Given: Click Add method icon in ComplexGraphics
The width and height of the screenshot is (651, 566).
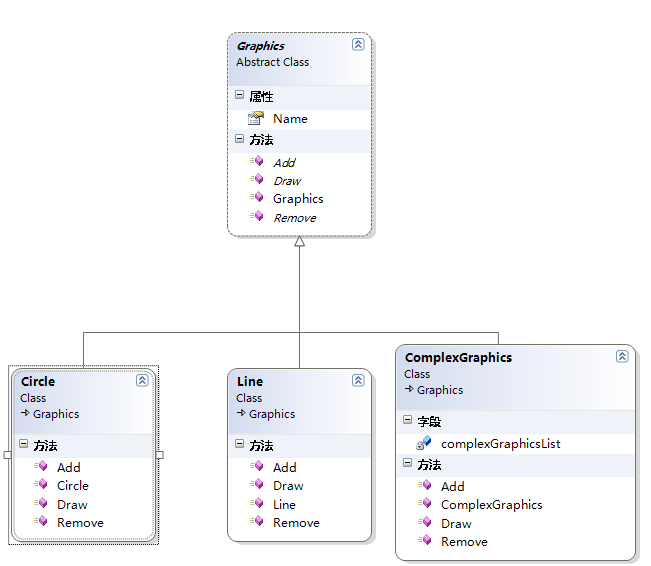Looking at the screenshot, I should [x=424, y=485].
